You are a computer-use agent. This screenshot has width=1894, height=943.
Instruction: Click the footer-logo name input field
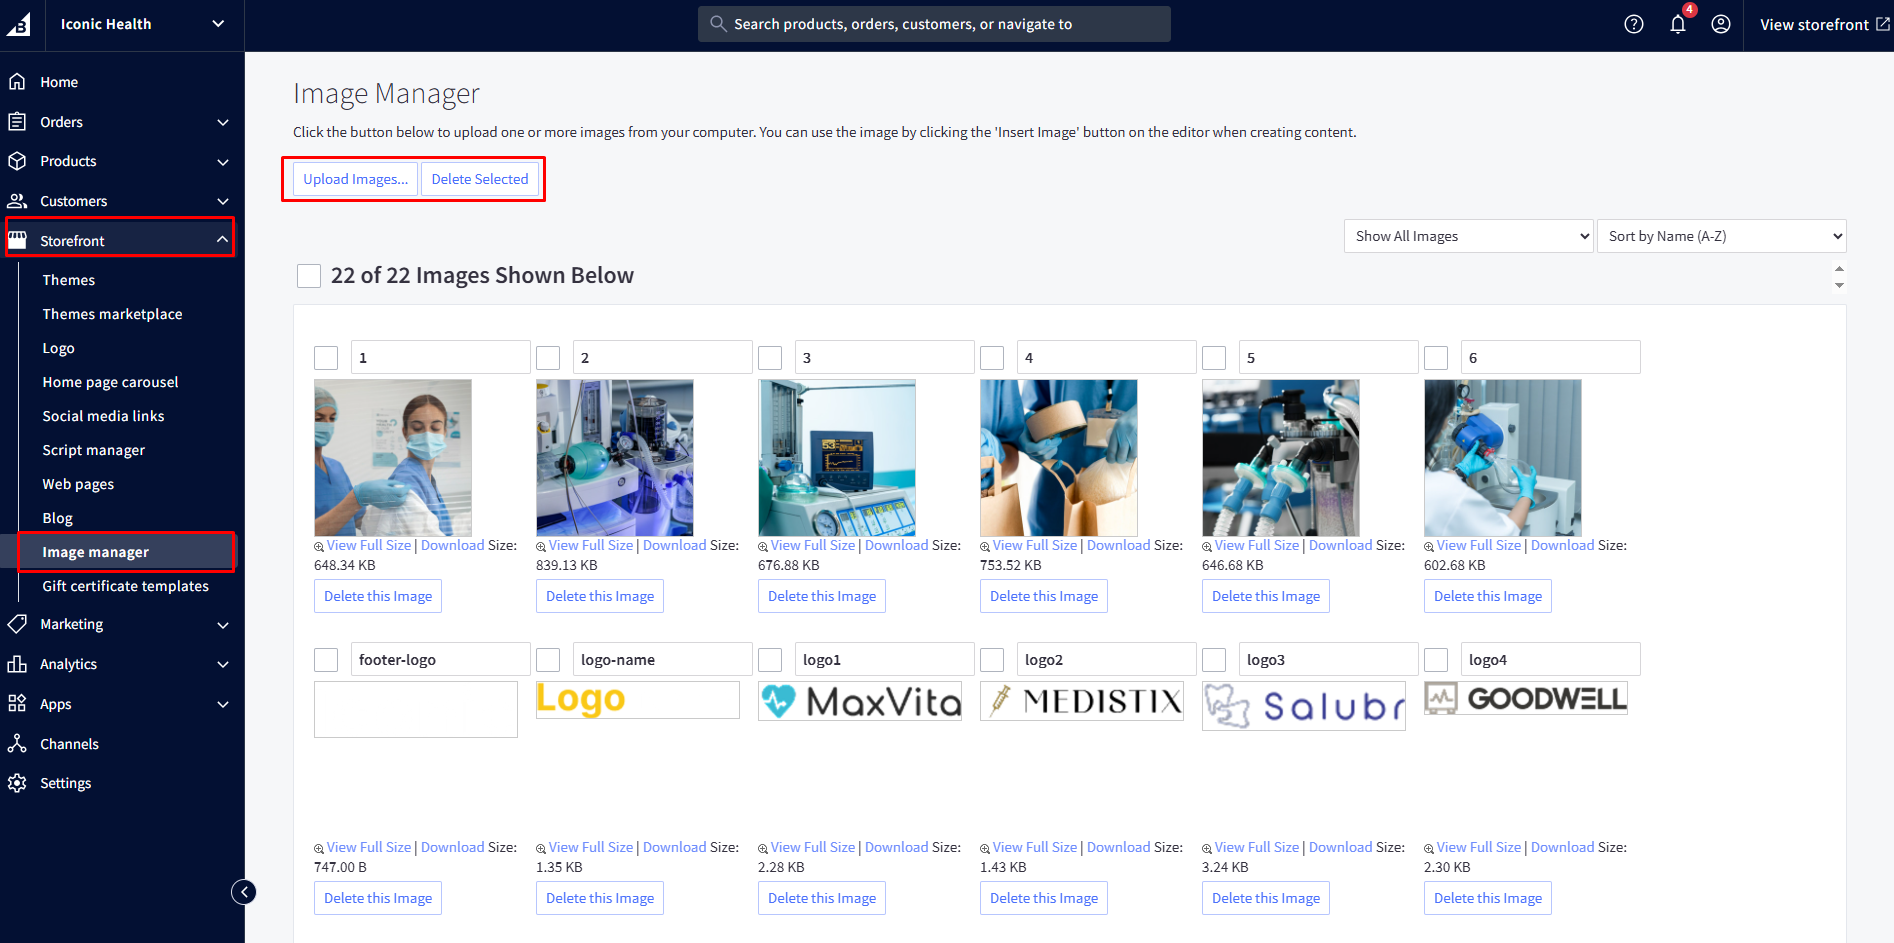pyautogui.click(x=439, y=660)
